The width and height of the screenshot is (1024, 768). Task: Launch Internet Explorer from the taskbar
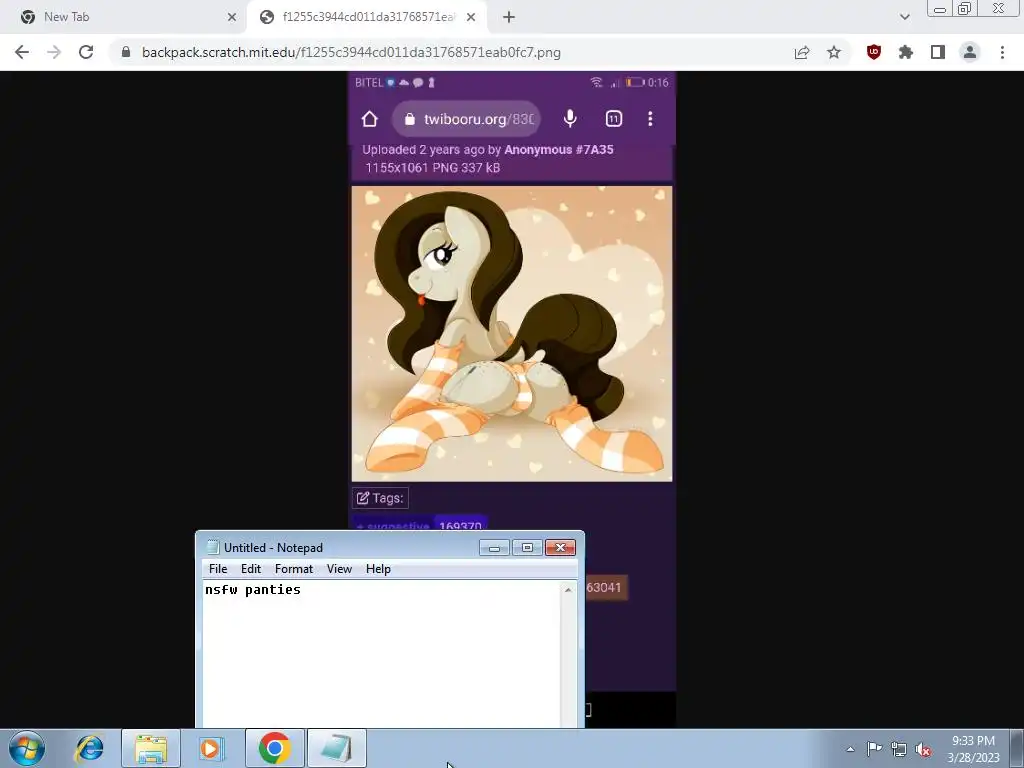(89, 748)
